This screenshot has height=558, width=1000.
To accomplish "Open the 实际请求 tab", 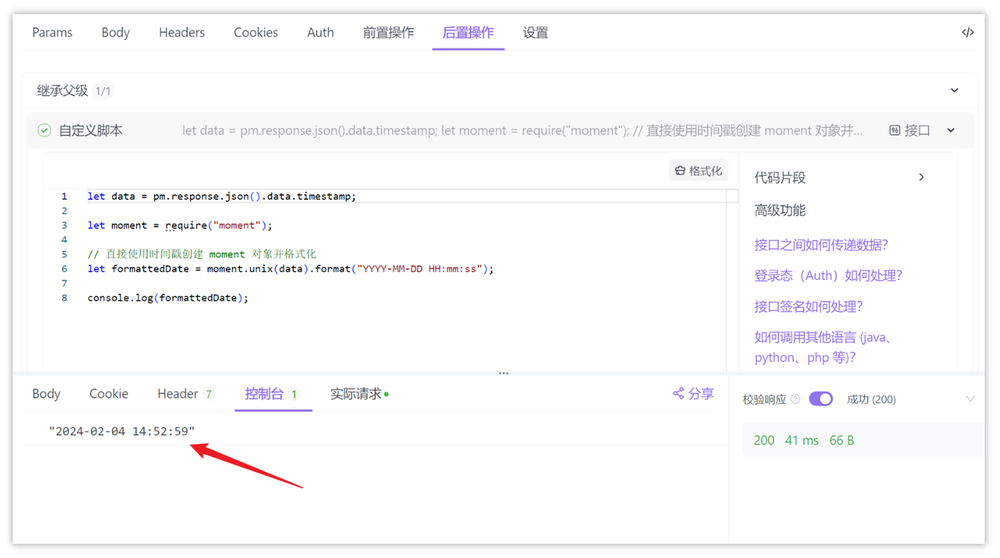I will click(356, 394).
